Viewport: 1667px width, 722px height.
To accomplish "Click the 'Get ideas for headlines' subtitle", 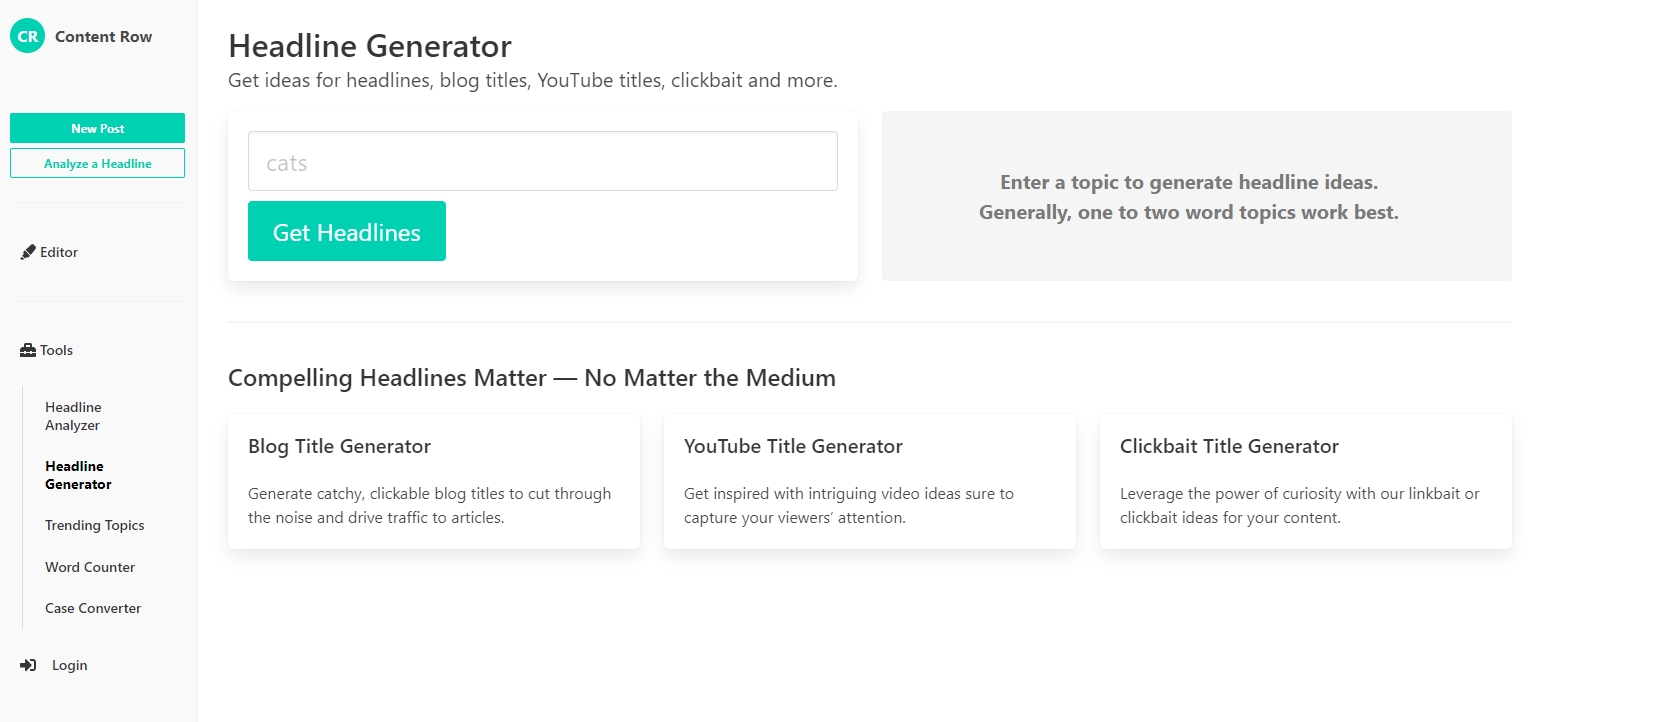I will click(533, 80).
